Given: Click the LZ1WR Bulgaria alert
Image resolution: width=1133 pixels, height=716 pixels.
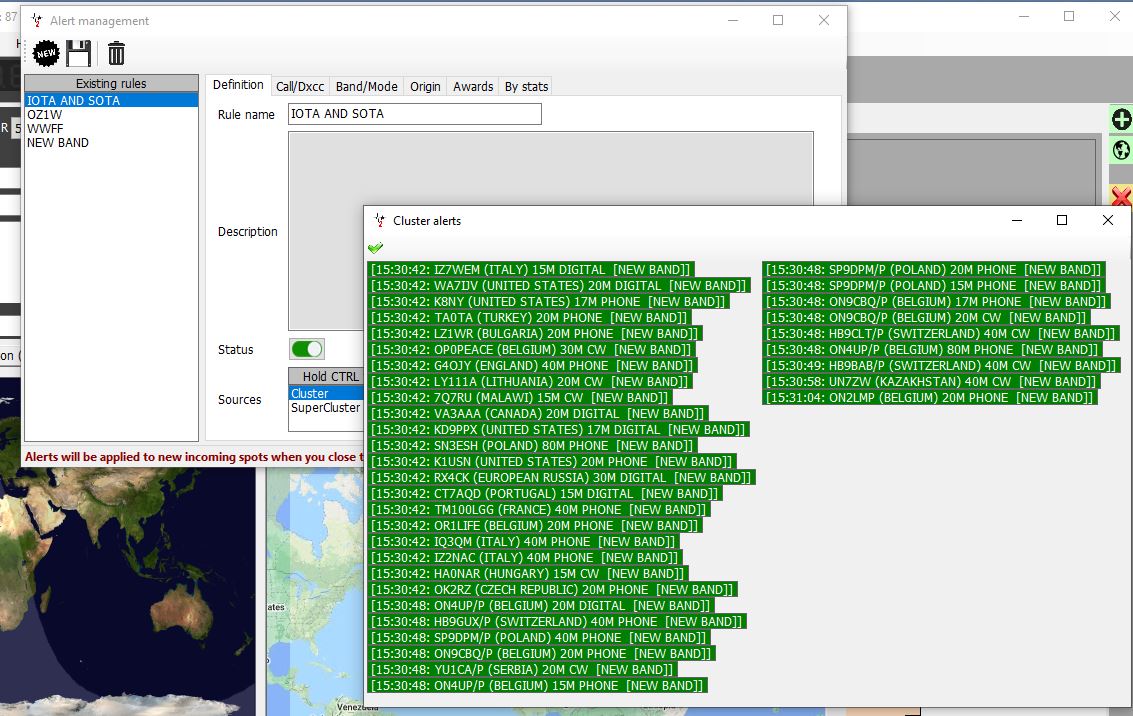Looking at the screenshot, I should (535, 333).
